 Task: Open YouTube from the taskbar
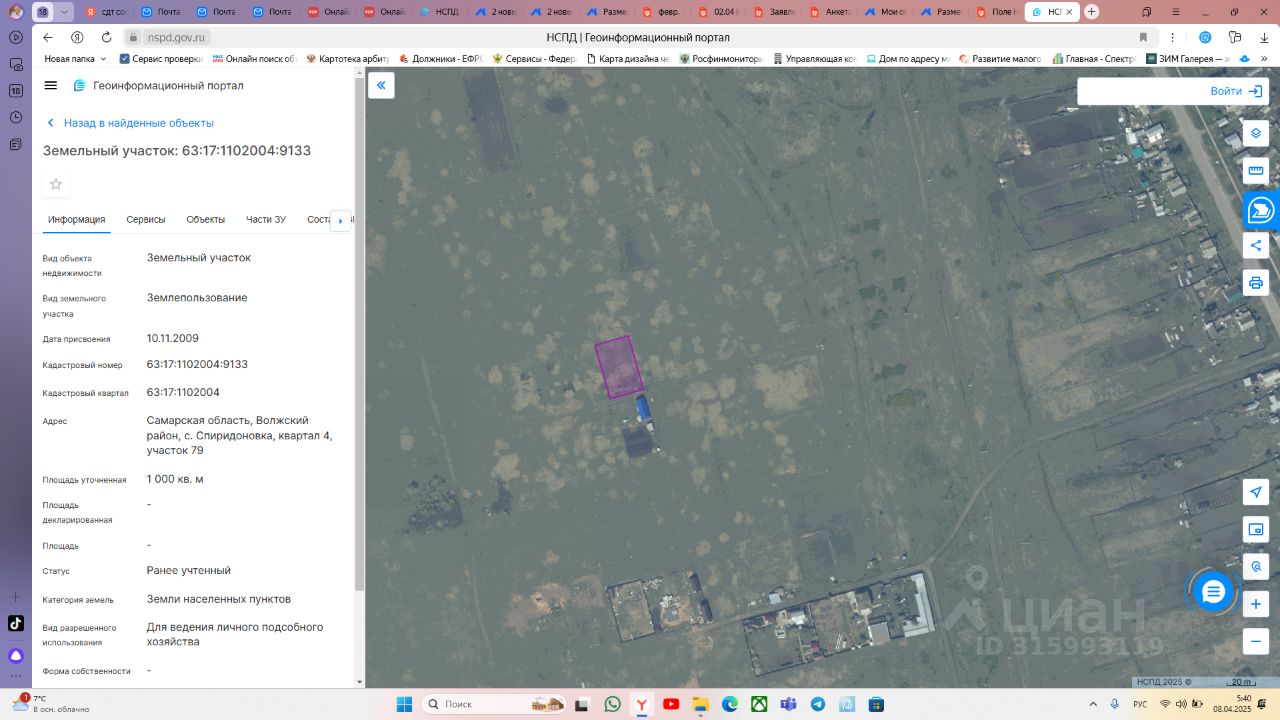pos(671,704)
